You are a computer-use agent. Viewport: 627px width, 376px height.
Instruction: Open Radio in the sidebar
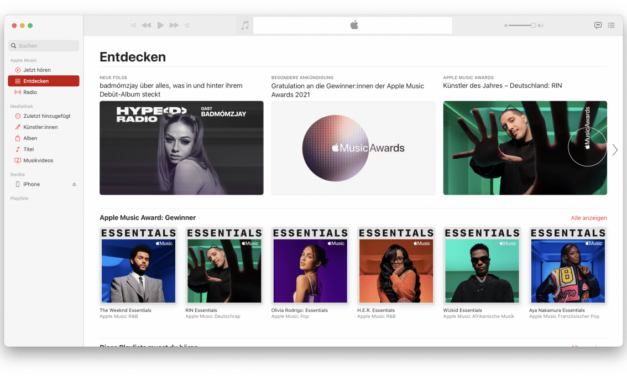pyautogui.click(x=44, y=92)
